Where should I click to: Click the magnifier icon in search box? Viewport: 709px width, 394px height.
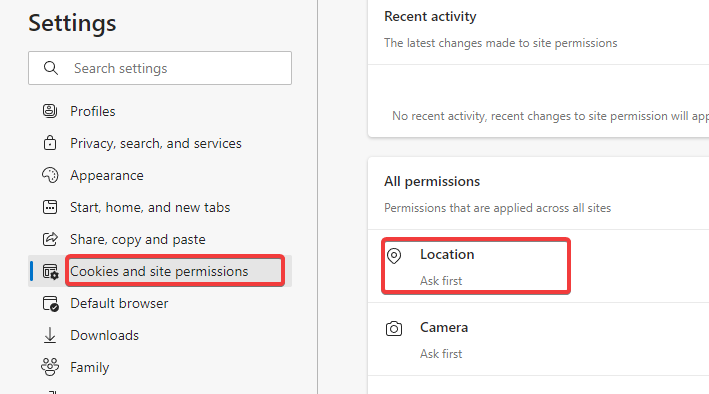51,68
